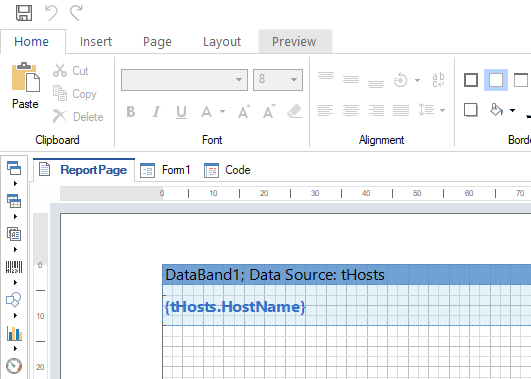Expand arrow below shapes icon

coord(15,315)
